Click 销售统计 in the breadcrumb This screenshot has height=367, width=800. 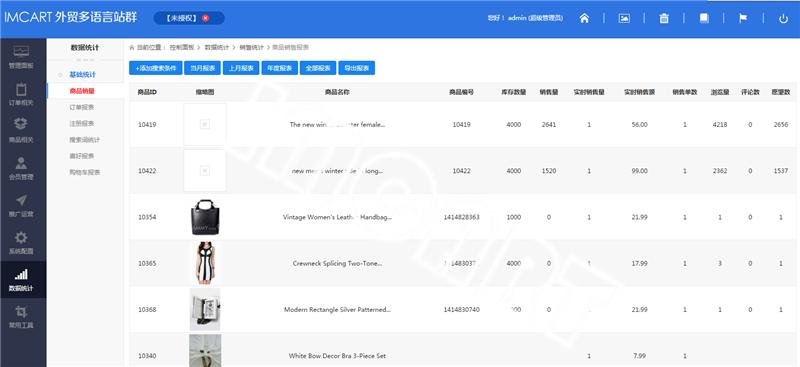click(x=252, y=47)
